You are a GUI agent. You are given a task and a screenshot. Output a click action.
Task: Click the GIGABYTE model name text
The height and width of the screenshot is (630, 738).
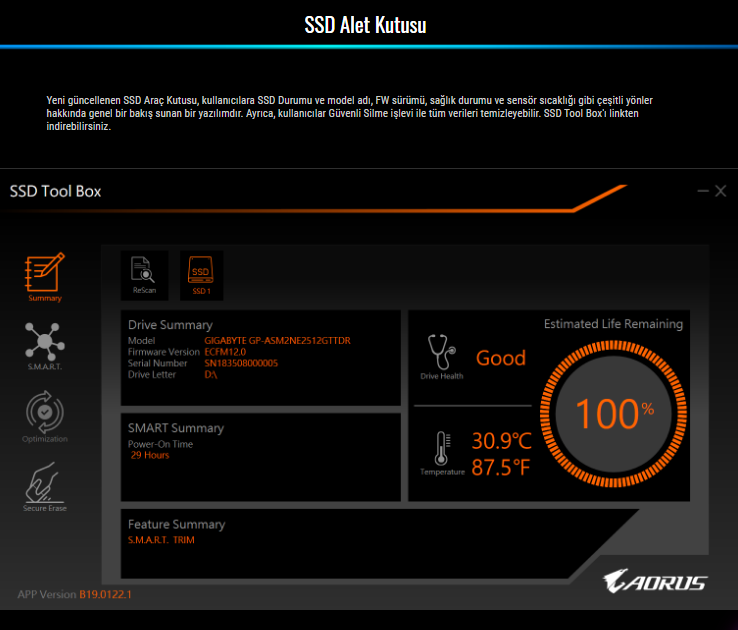point(277,341)
